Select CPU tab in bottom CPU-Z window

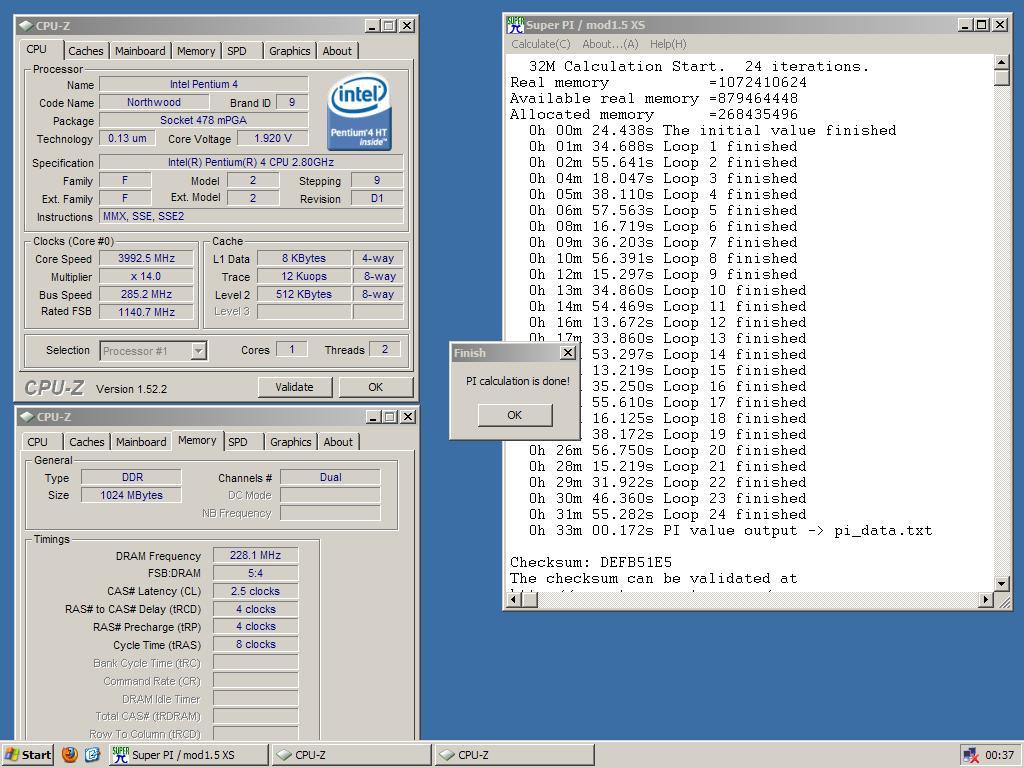[38, 442]
